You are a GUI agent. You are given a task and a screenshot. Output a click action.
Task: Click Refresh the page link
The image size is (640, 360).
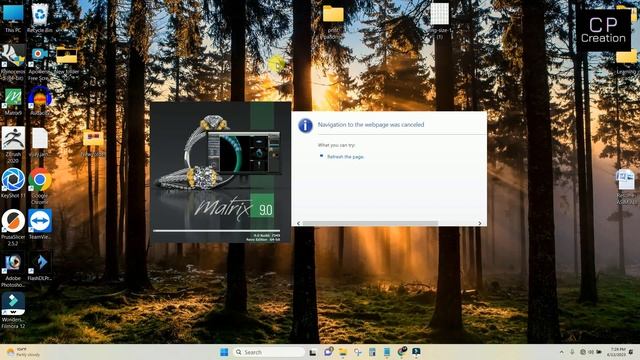click(x=345, y=157)
